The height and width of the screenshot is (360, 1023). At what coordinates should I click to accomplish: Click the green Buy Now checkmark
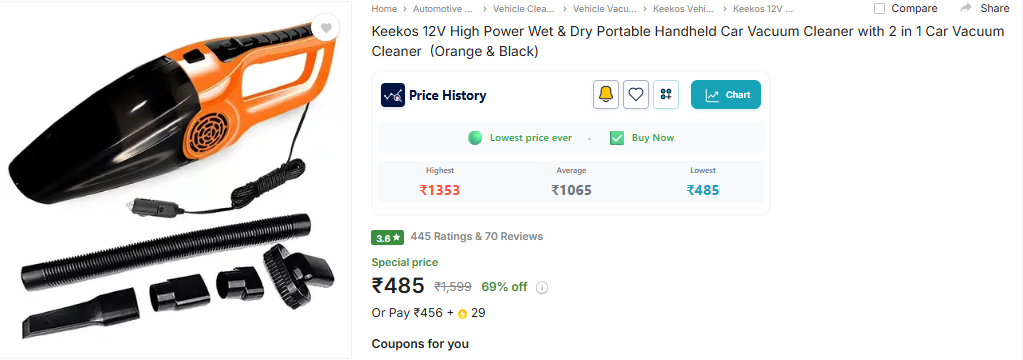[x=617, y=138]
